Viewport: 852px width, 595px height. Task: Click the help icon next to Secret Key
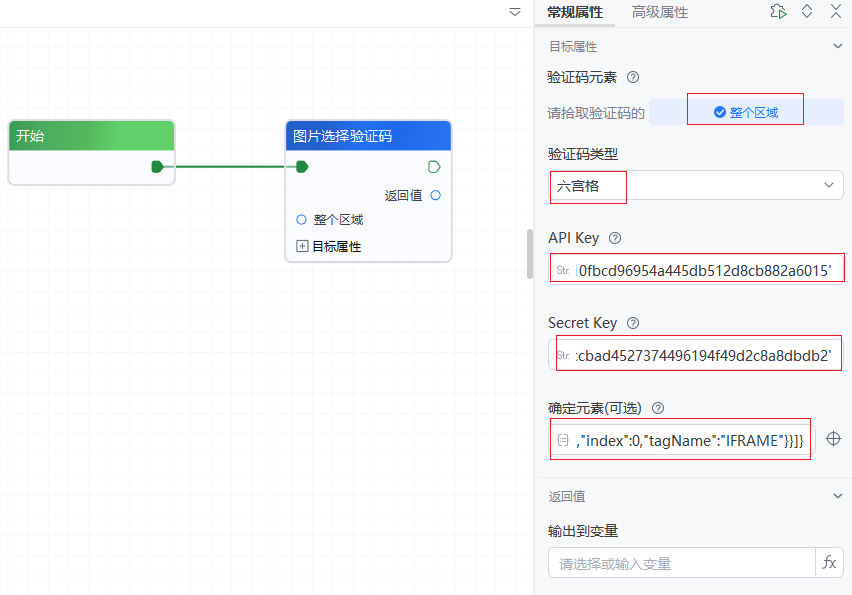point(633,323)
